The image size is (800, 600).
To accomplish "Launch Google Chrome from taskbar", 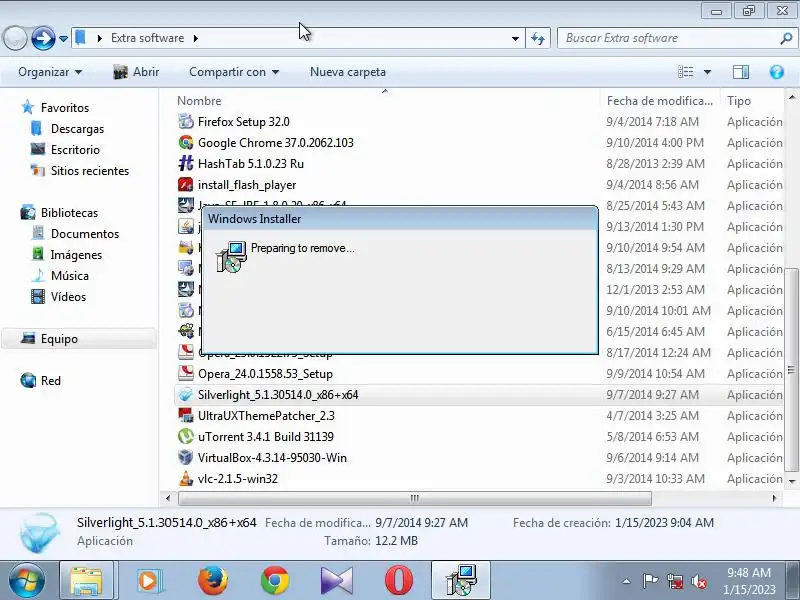I will coord(275,581).
